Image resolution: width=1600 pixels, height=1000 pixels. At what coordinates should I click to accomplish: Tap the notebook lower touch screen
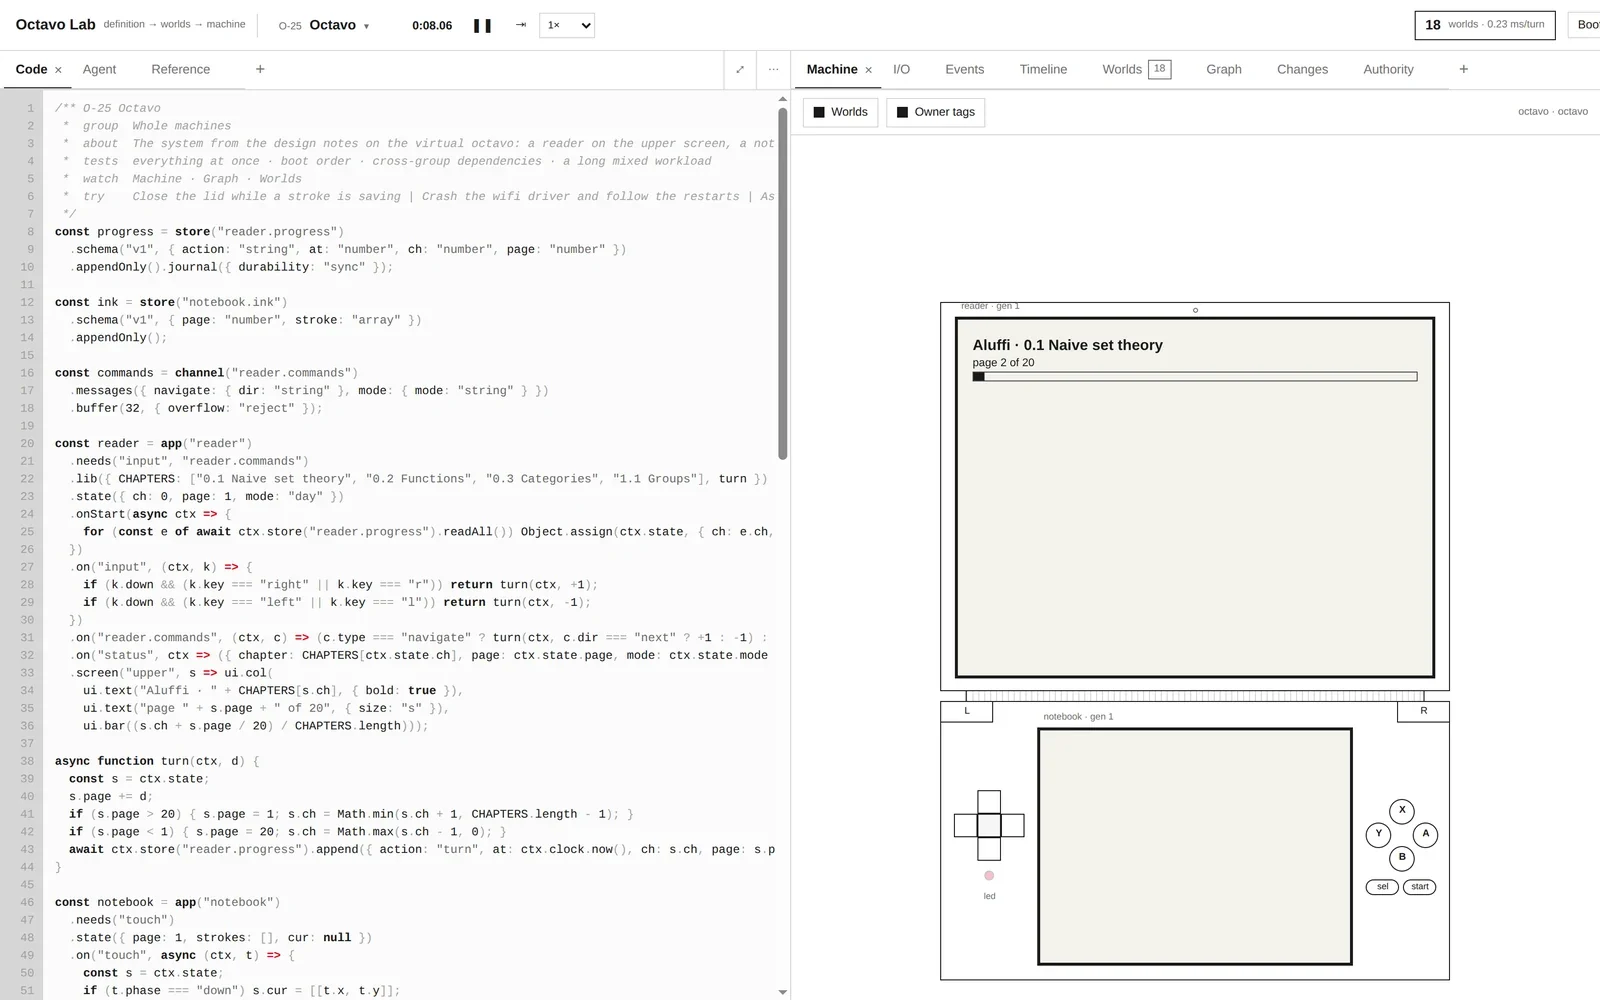click(x=1195, y=847)
